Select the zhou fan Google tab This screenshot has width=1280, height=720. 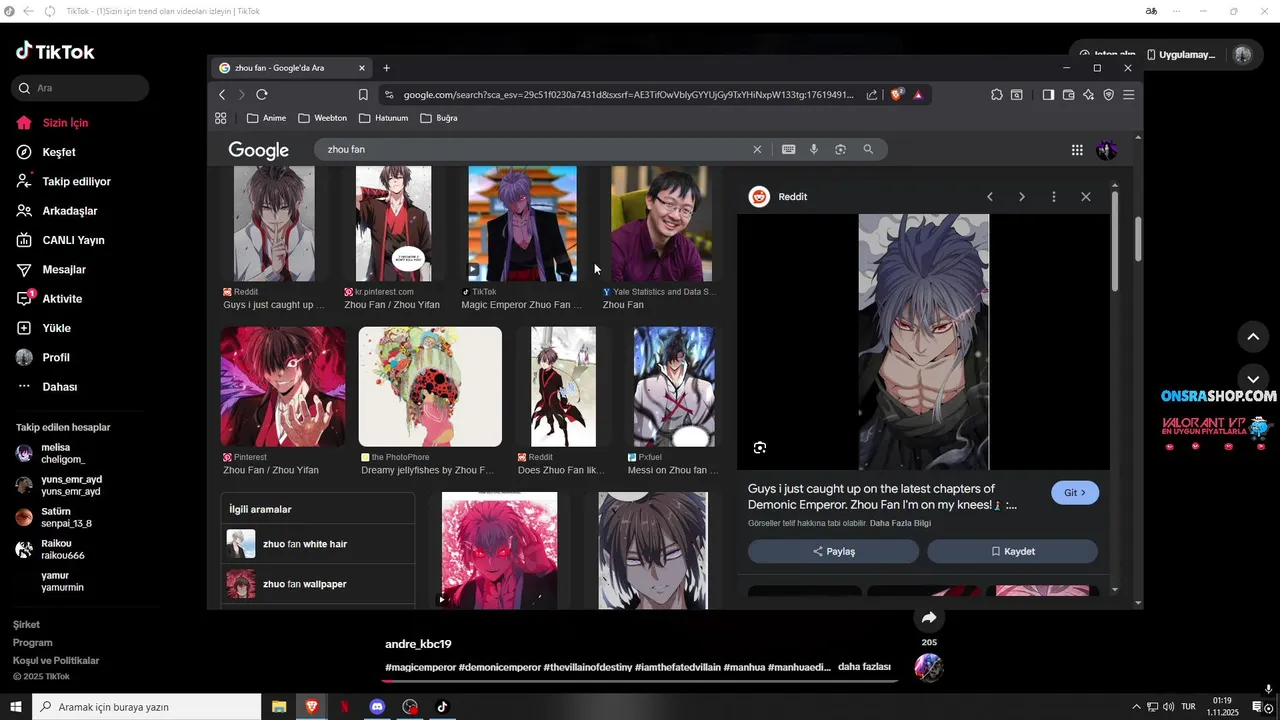(x=291, y=68)
